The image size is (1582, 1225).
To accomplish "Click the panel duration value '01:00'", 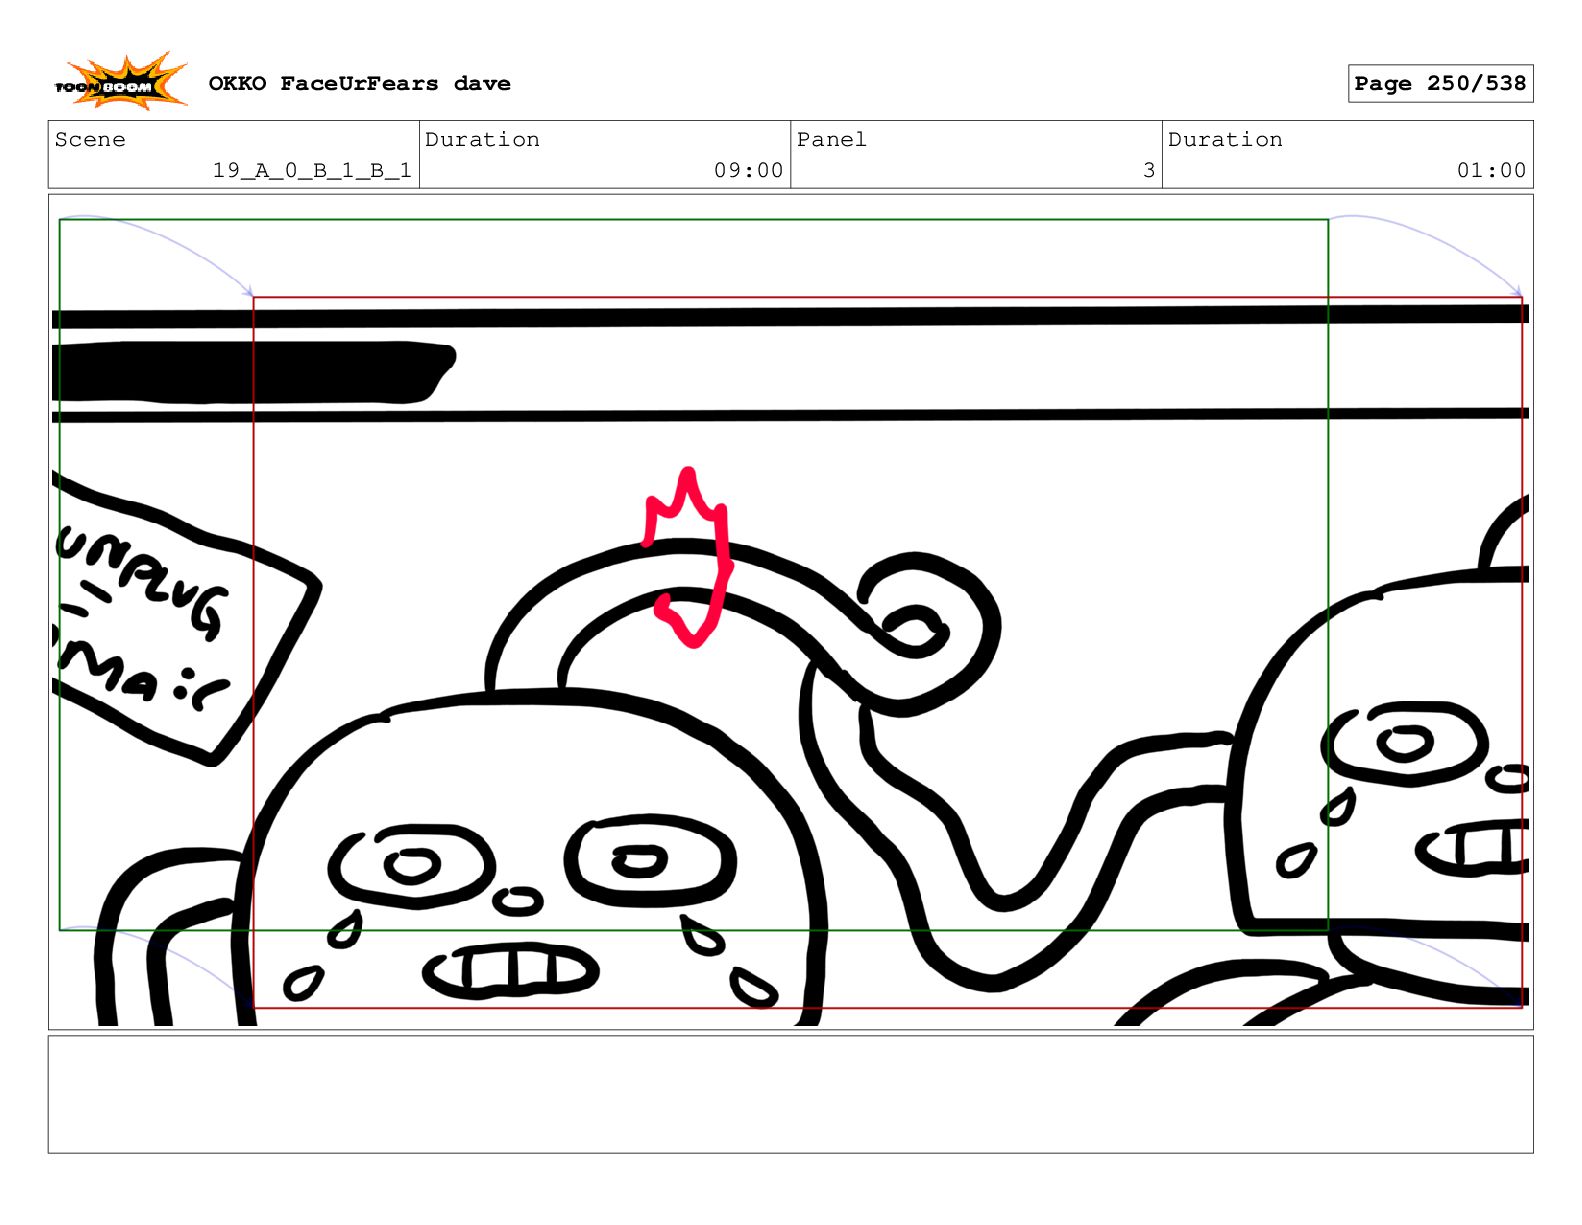I will [1491, 170].
